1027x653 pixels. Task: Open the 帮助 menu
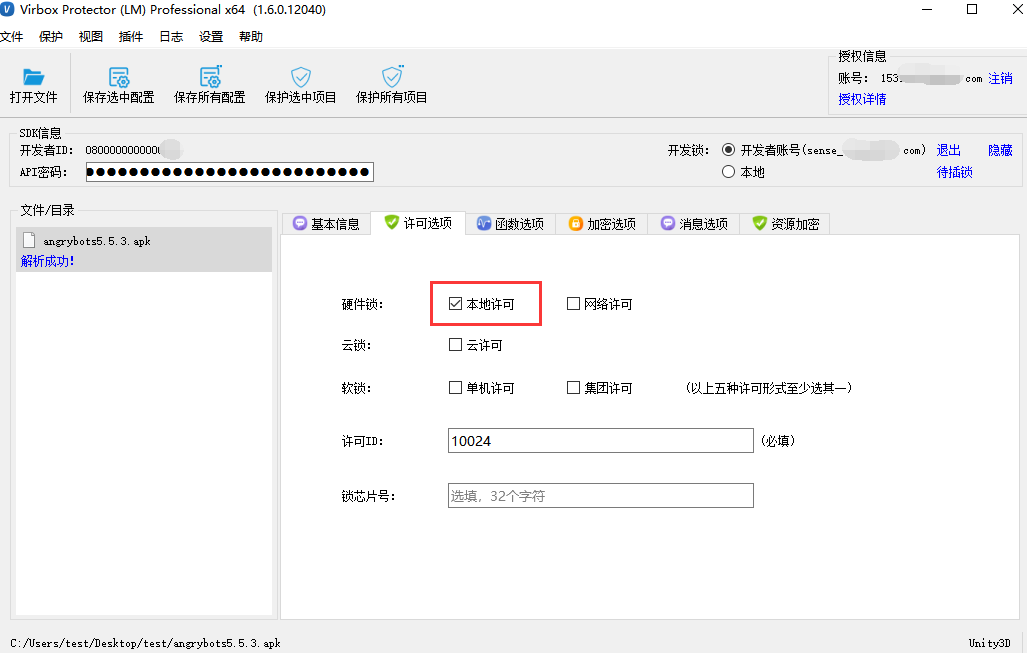tap(251, 37)
